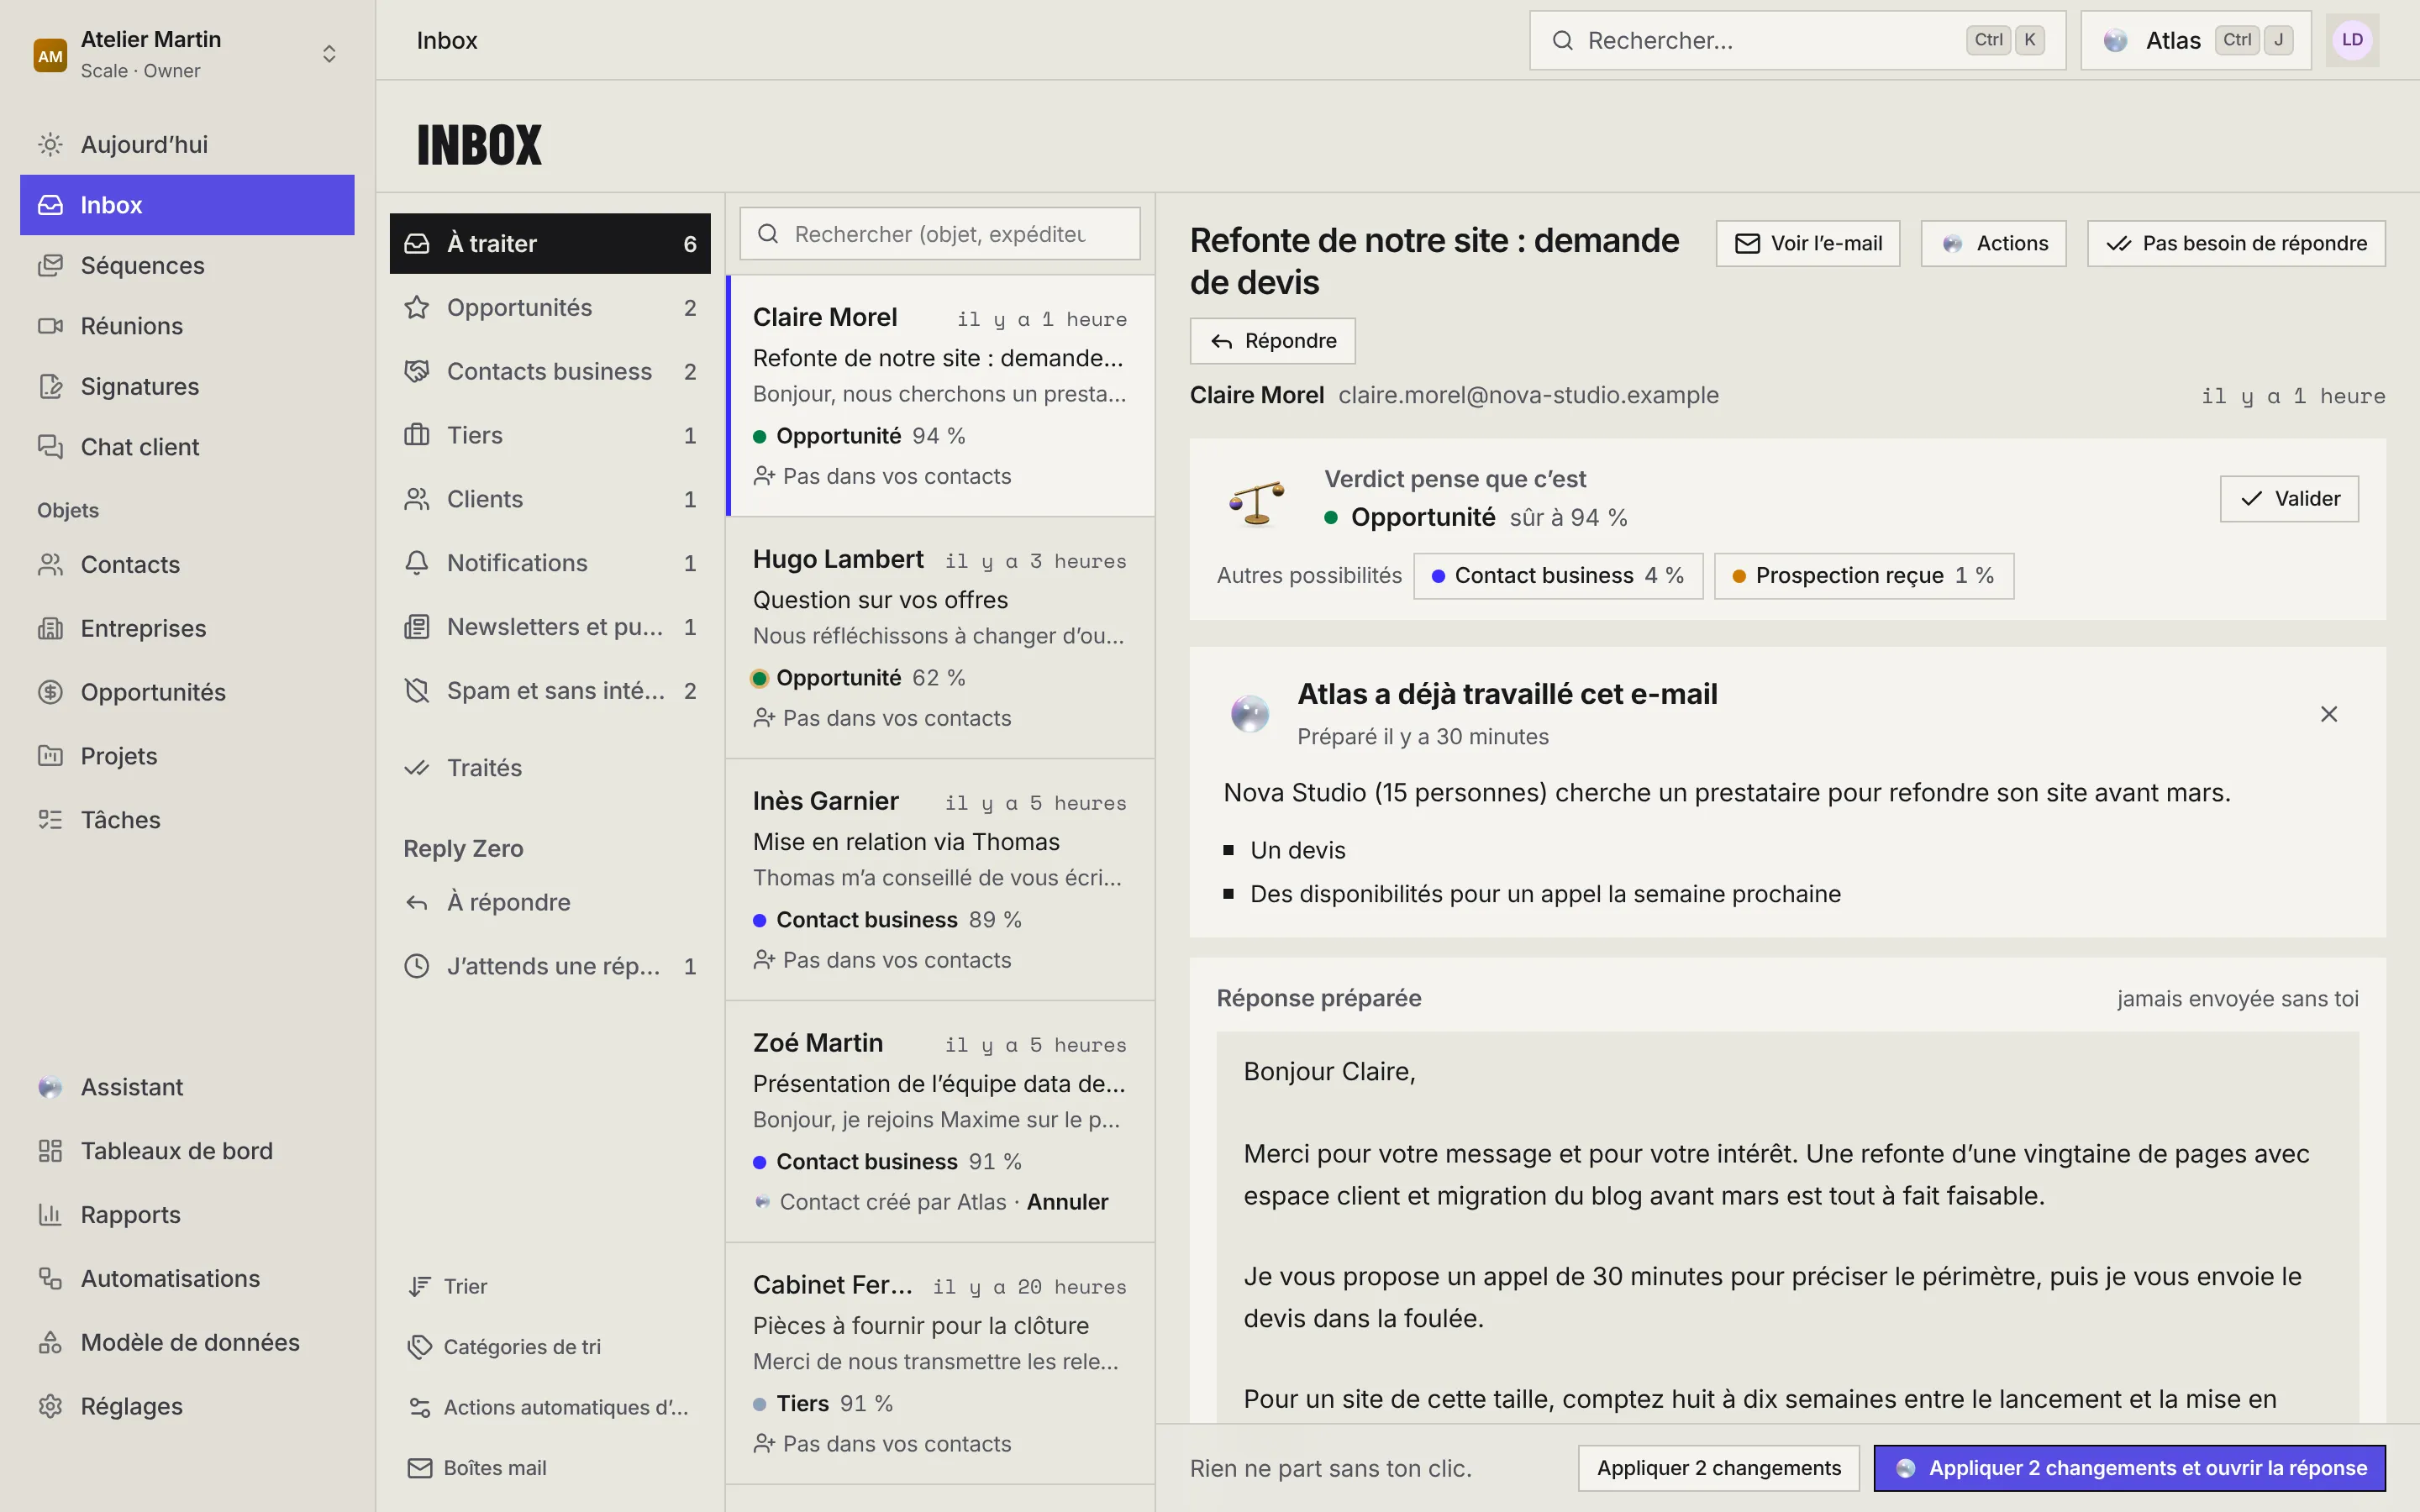Go to Signatures page
Image resolution: width=2420 pixels, height=1512 pixels.
(x=187, y=386)
